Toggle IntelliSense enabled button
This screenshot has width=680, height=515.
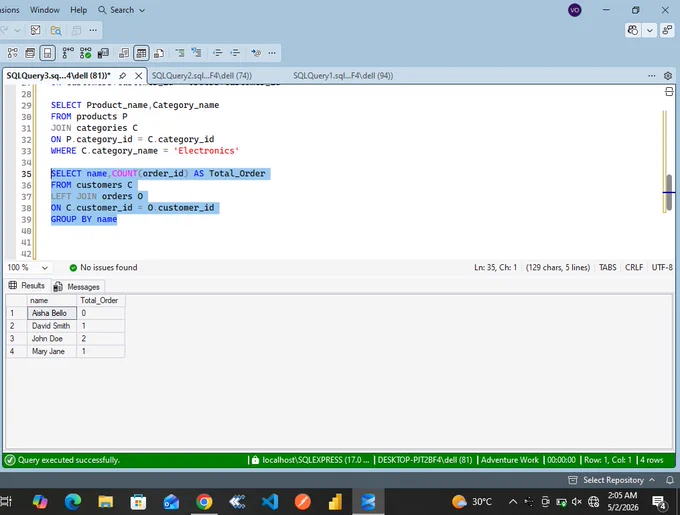[x=47, y=53]
